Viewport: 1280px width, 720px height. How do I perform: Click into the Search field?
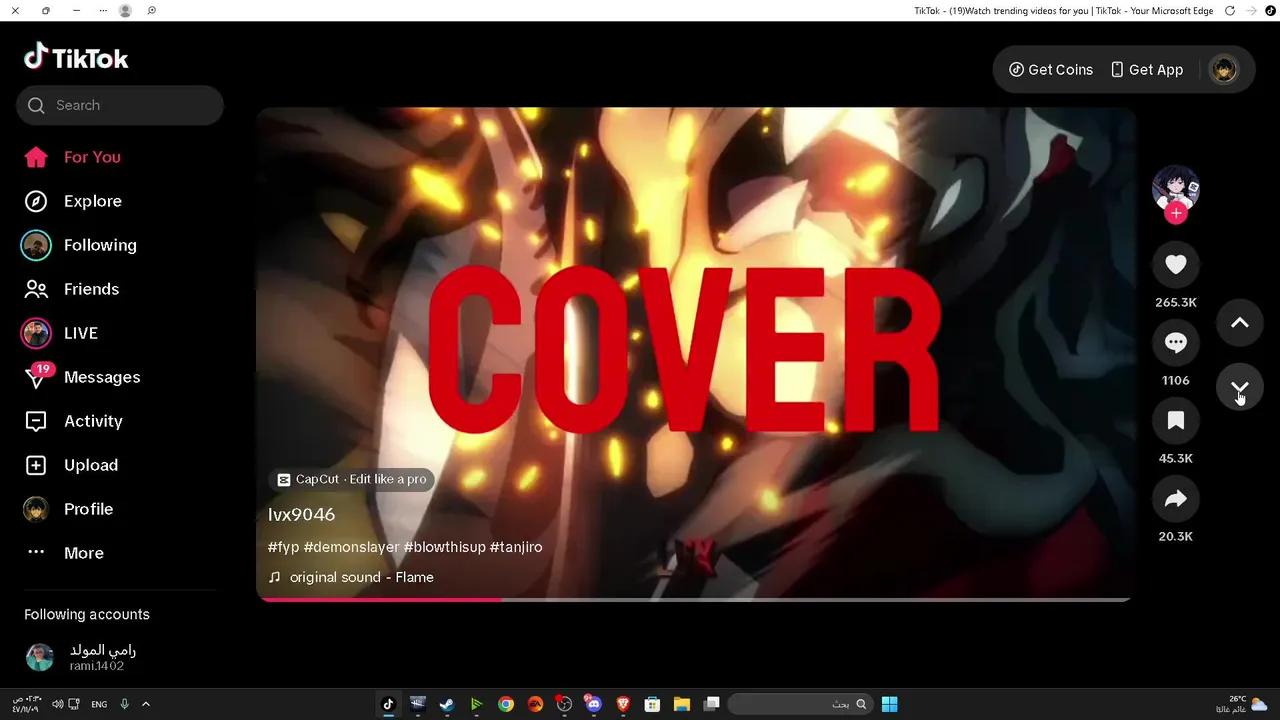(x=120, y=105)
